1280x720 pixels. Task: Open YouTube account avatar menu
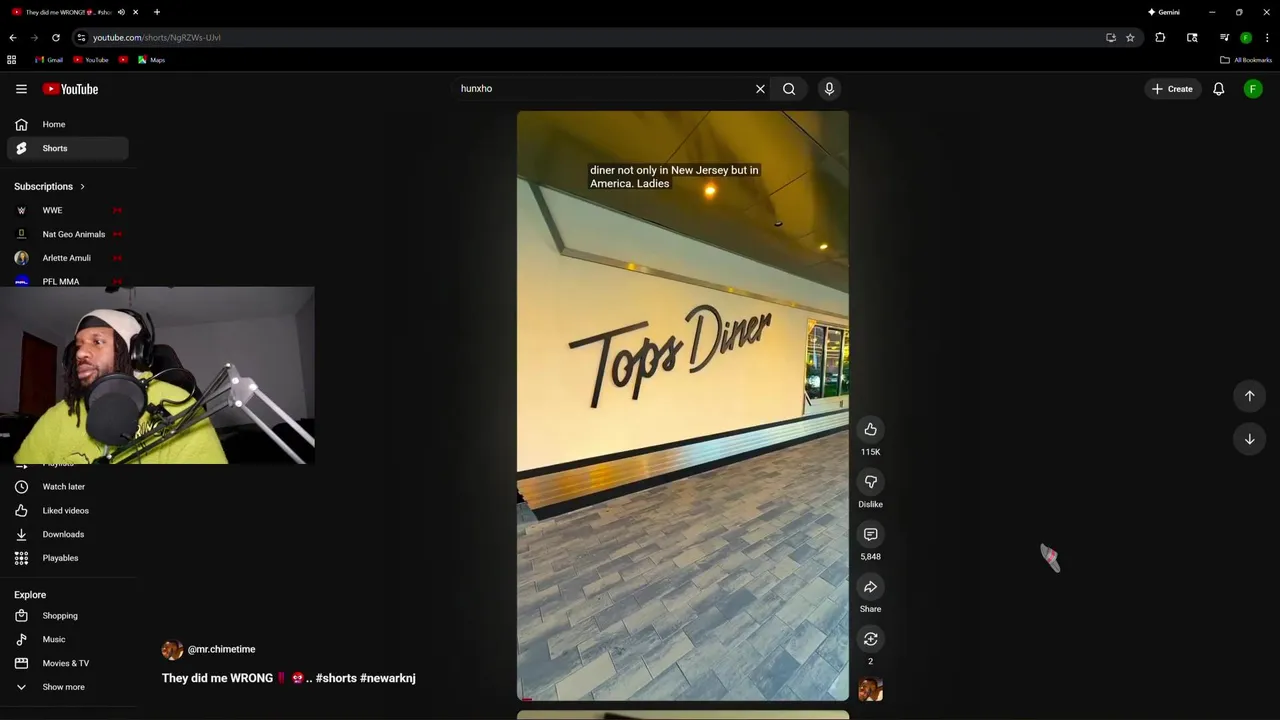pyautogui.click(x=1252, y=89)
